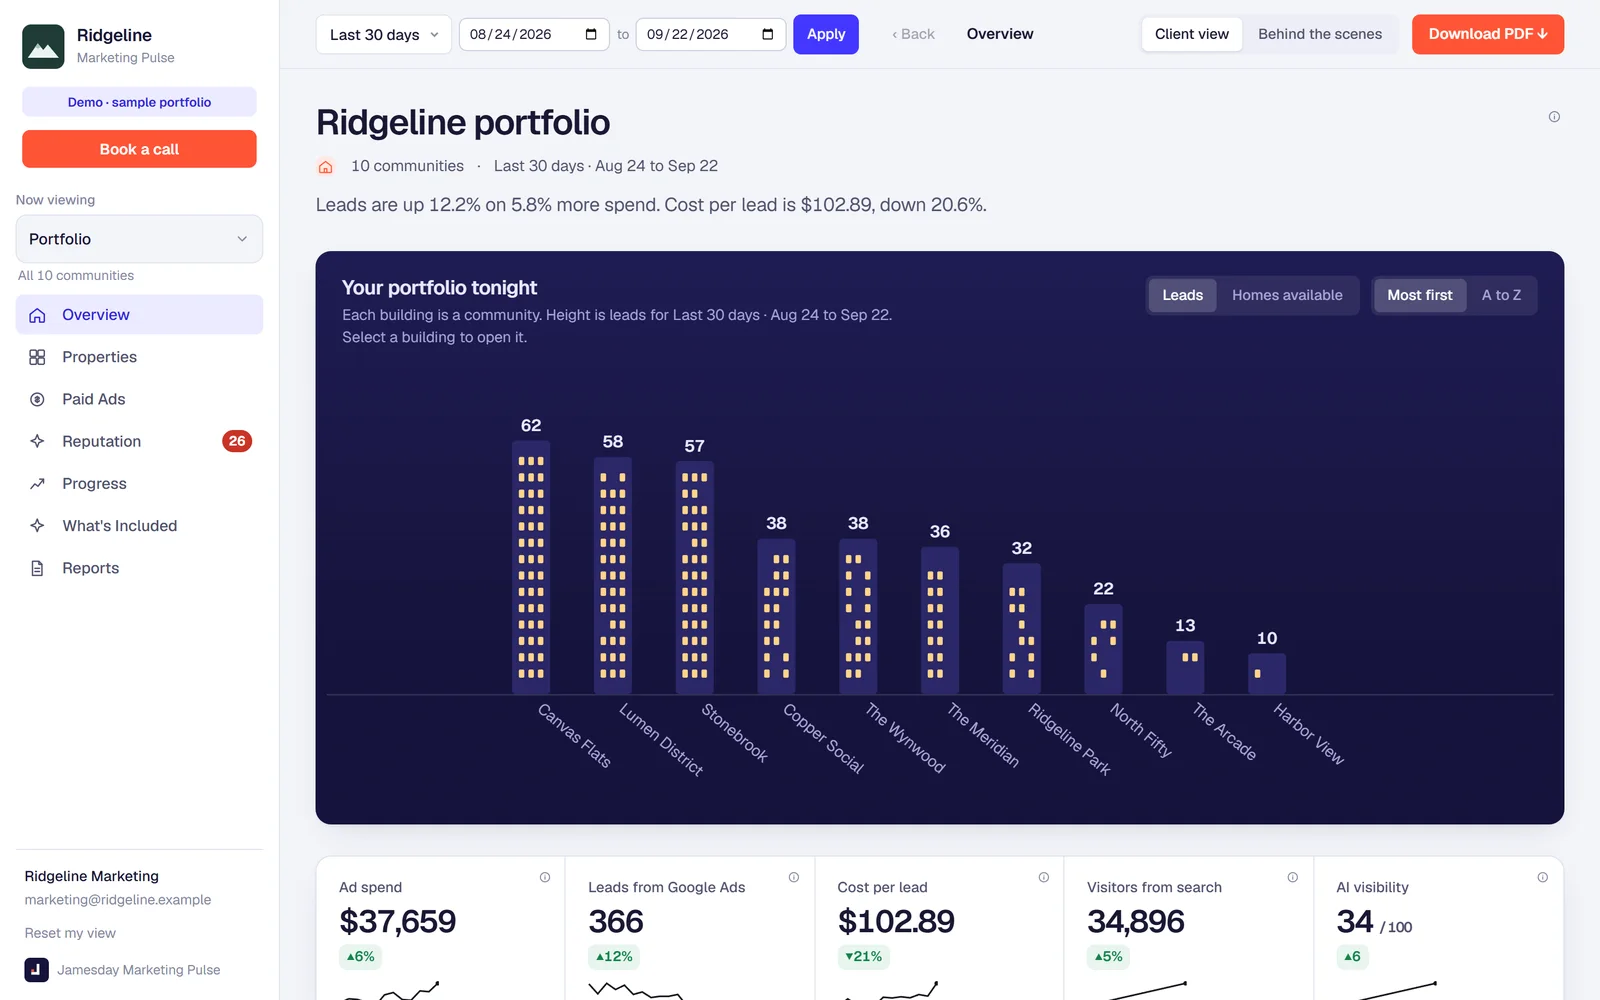Click the Reputation 26 notification badge

237,441
